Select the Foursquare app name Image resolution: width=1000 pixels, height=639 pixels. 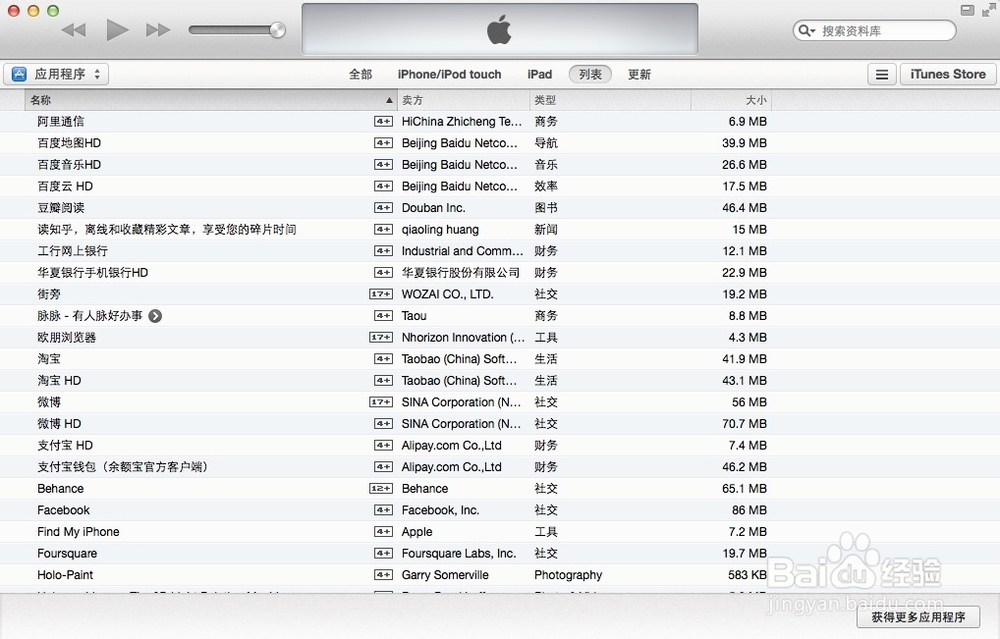point(67,554)
